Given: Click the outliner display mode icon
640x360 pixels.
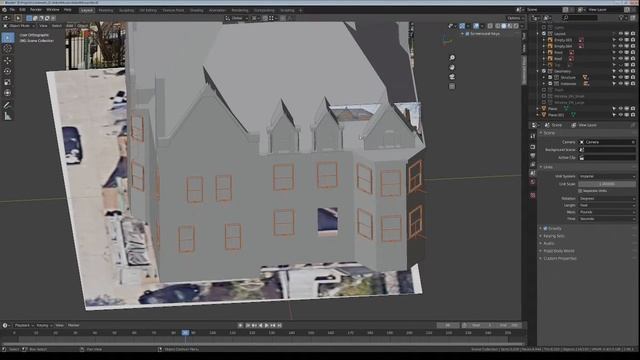Looking at the screenshot, I should coord(547,18).
